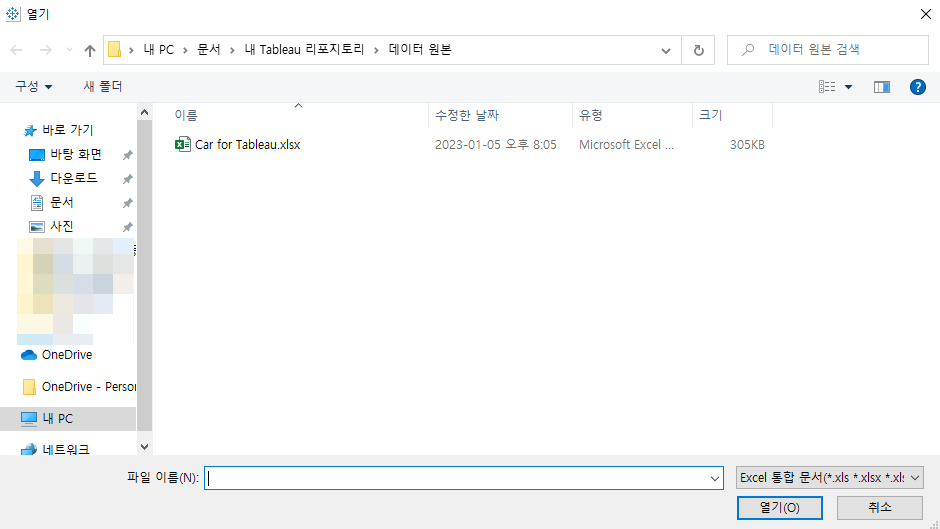
Task: Open recent locations dropdown arrow
Action: [69, 50]
